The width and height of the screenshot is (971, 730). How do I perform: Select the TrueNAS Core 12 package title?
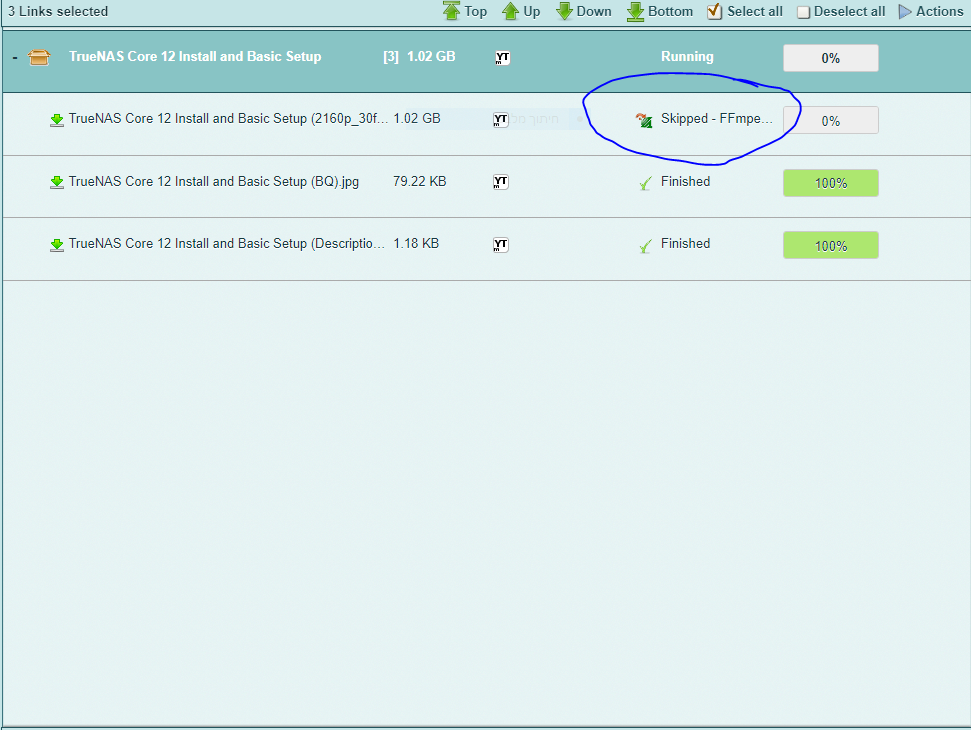coord(195,56)
